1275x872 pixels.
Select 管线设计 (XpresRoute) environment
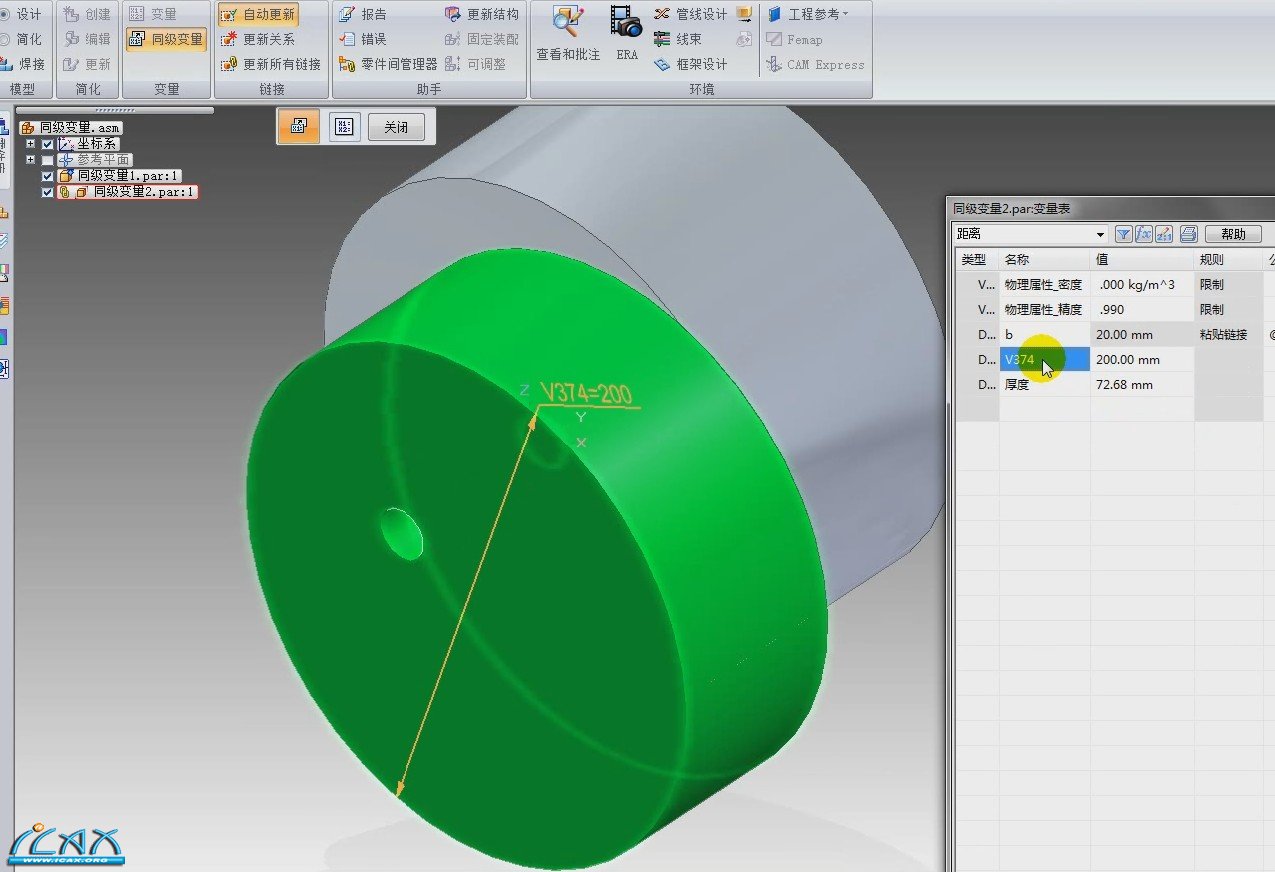(690, 14)
